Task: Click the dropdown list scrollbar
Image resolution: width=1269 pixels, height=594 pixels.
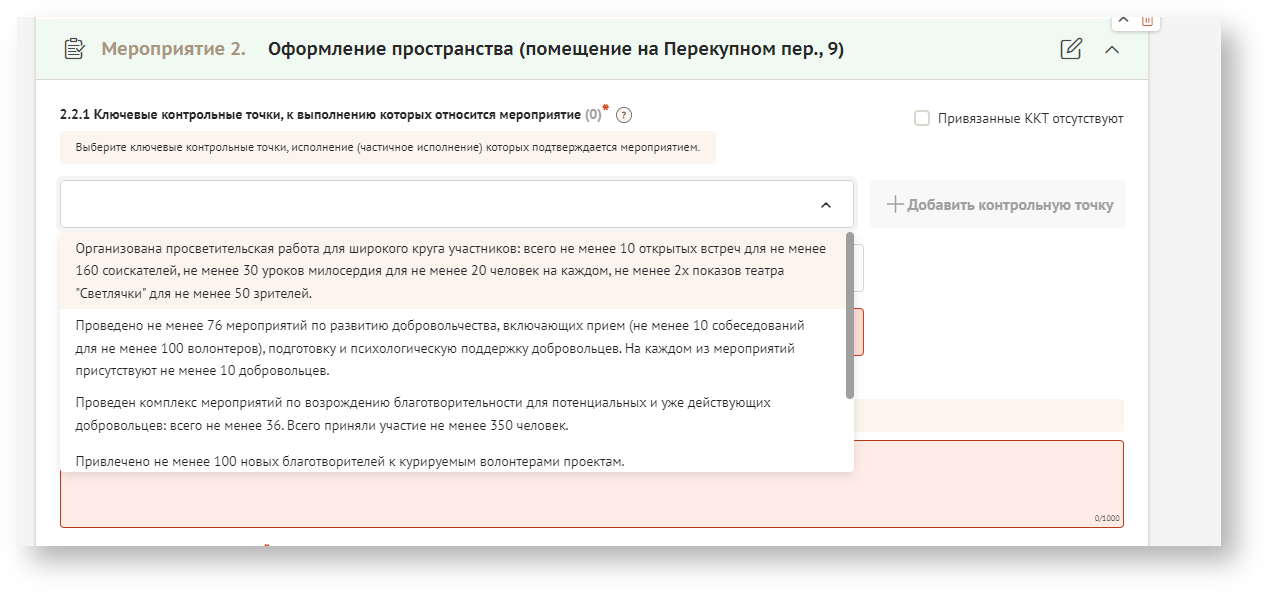Action: [x=850, y=315]
